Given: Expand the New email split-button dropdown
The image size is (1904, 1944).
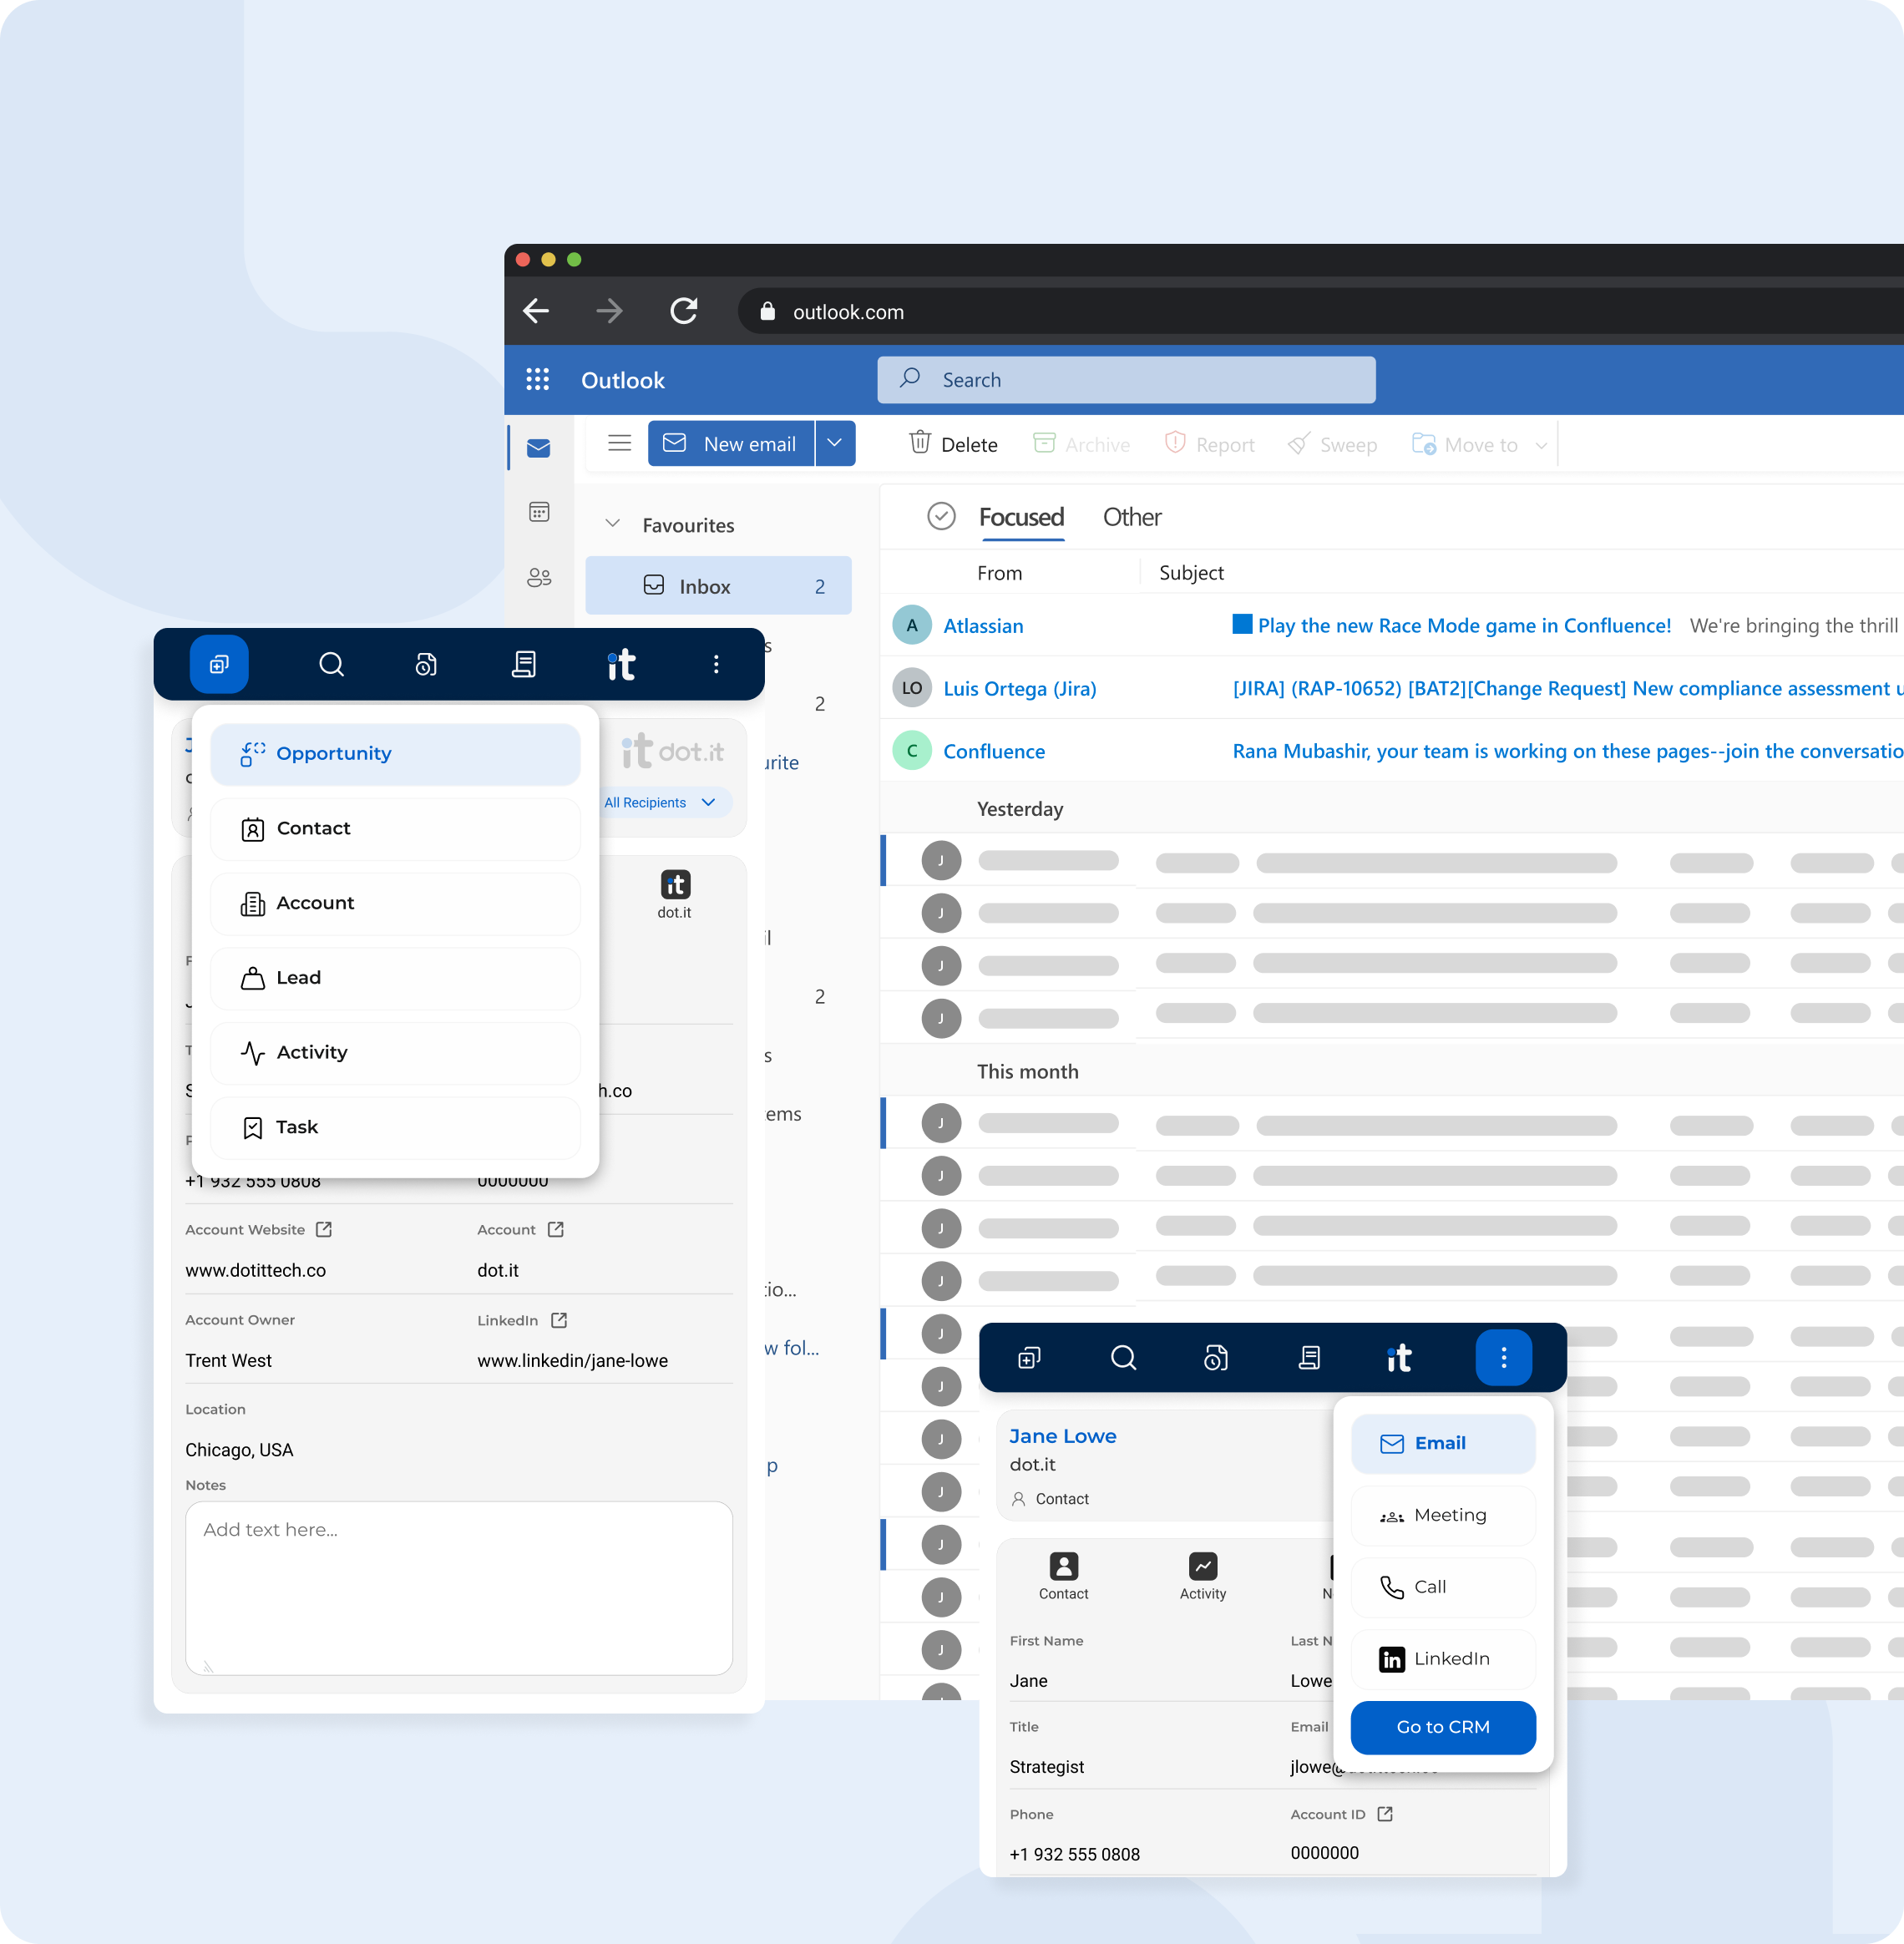Looking at the screenshot, I should [x=835, y=443].
